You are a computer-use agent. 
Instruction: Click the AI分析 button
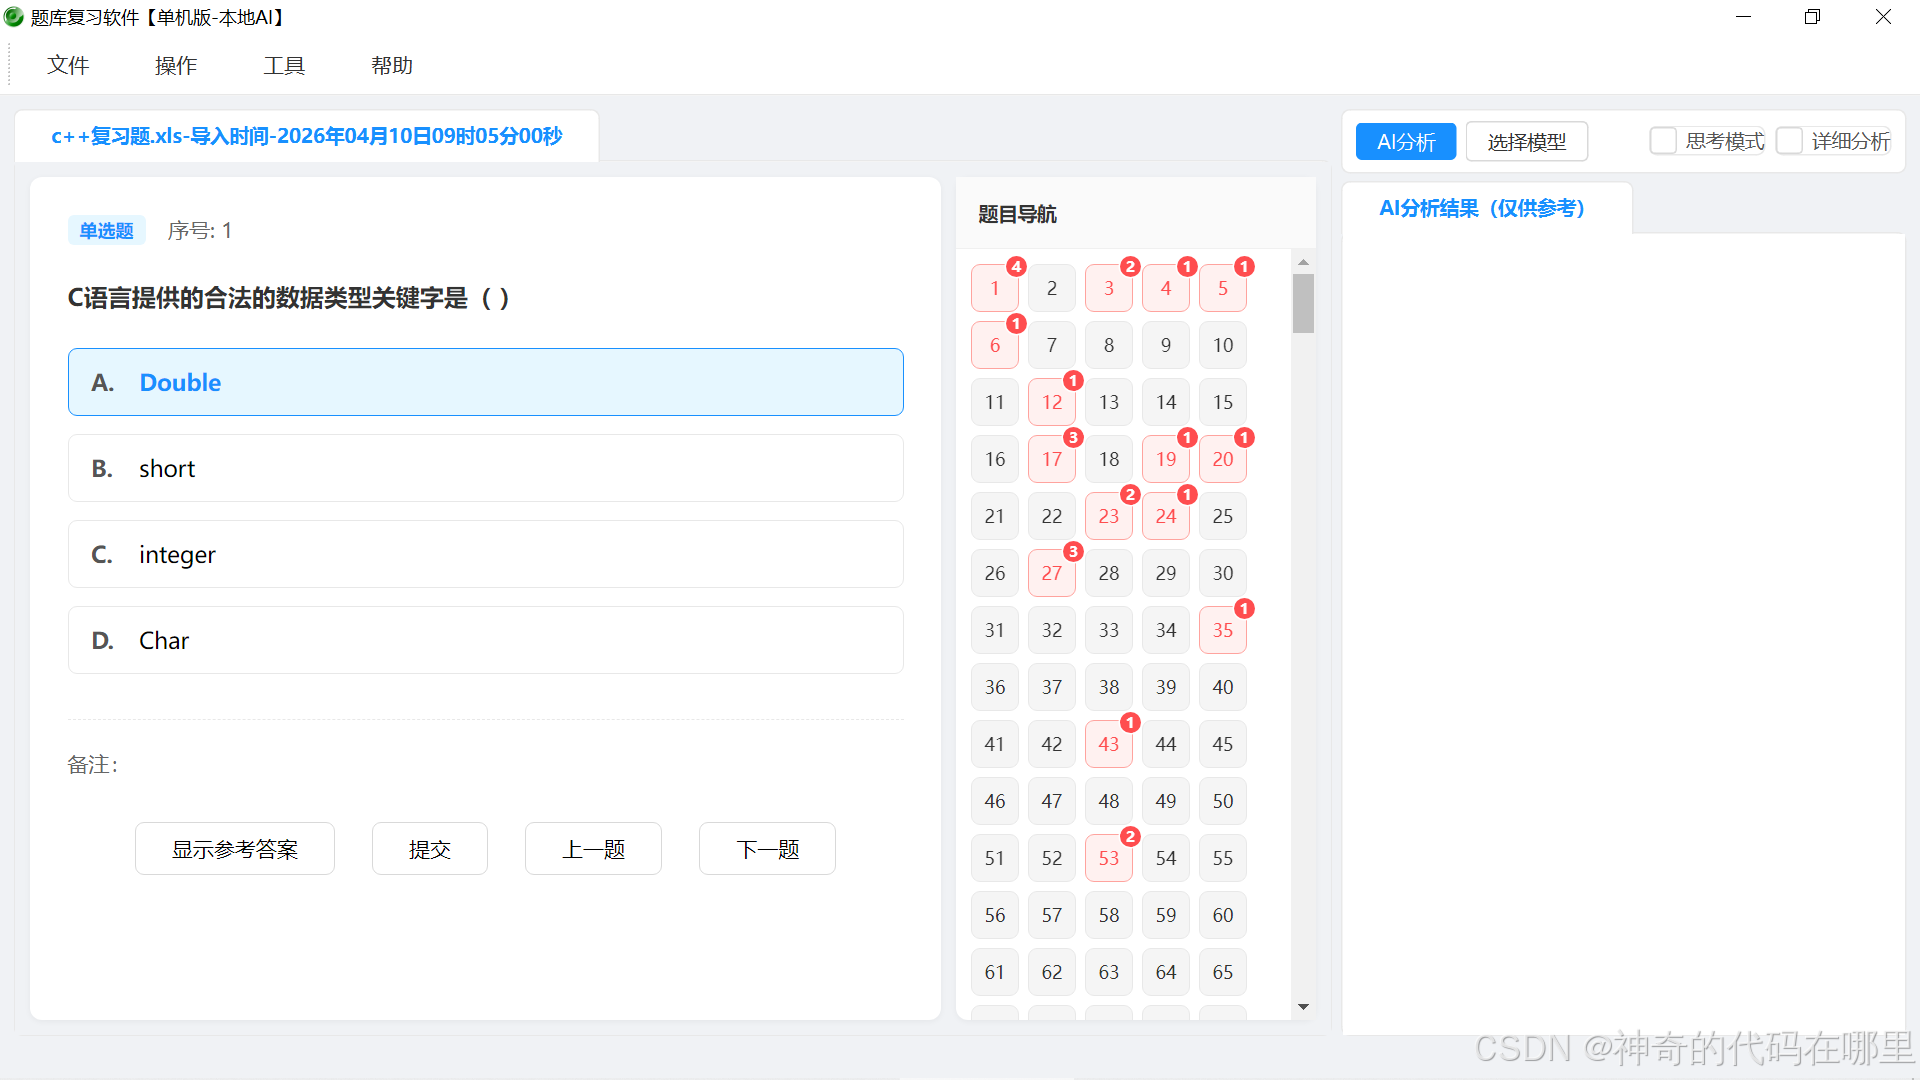[1406, 142]
